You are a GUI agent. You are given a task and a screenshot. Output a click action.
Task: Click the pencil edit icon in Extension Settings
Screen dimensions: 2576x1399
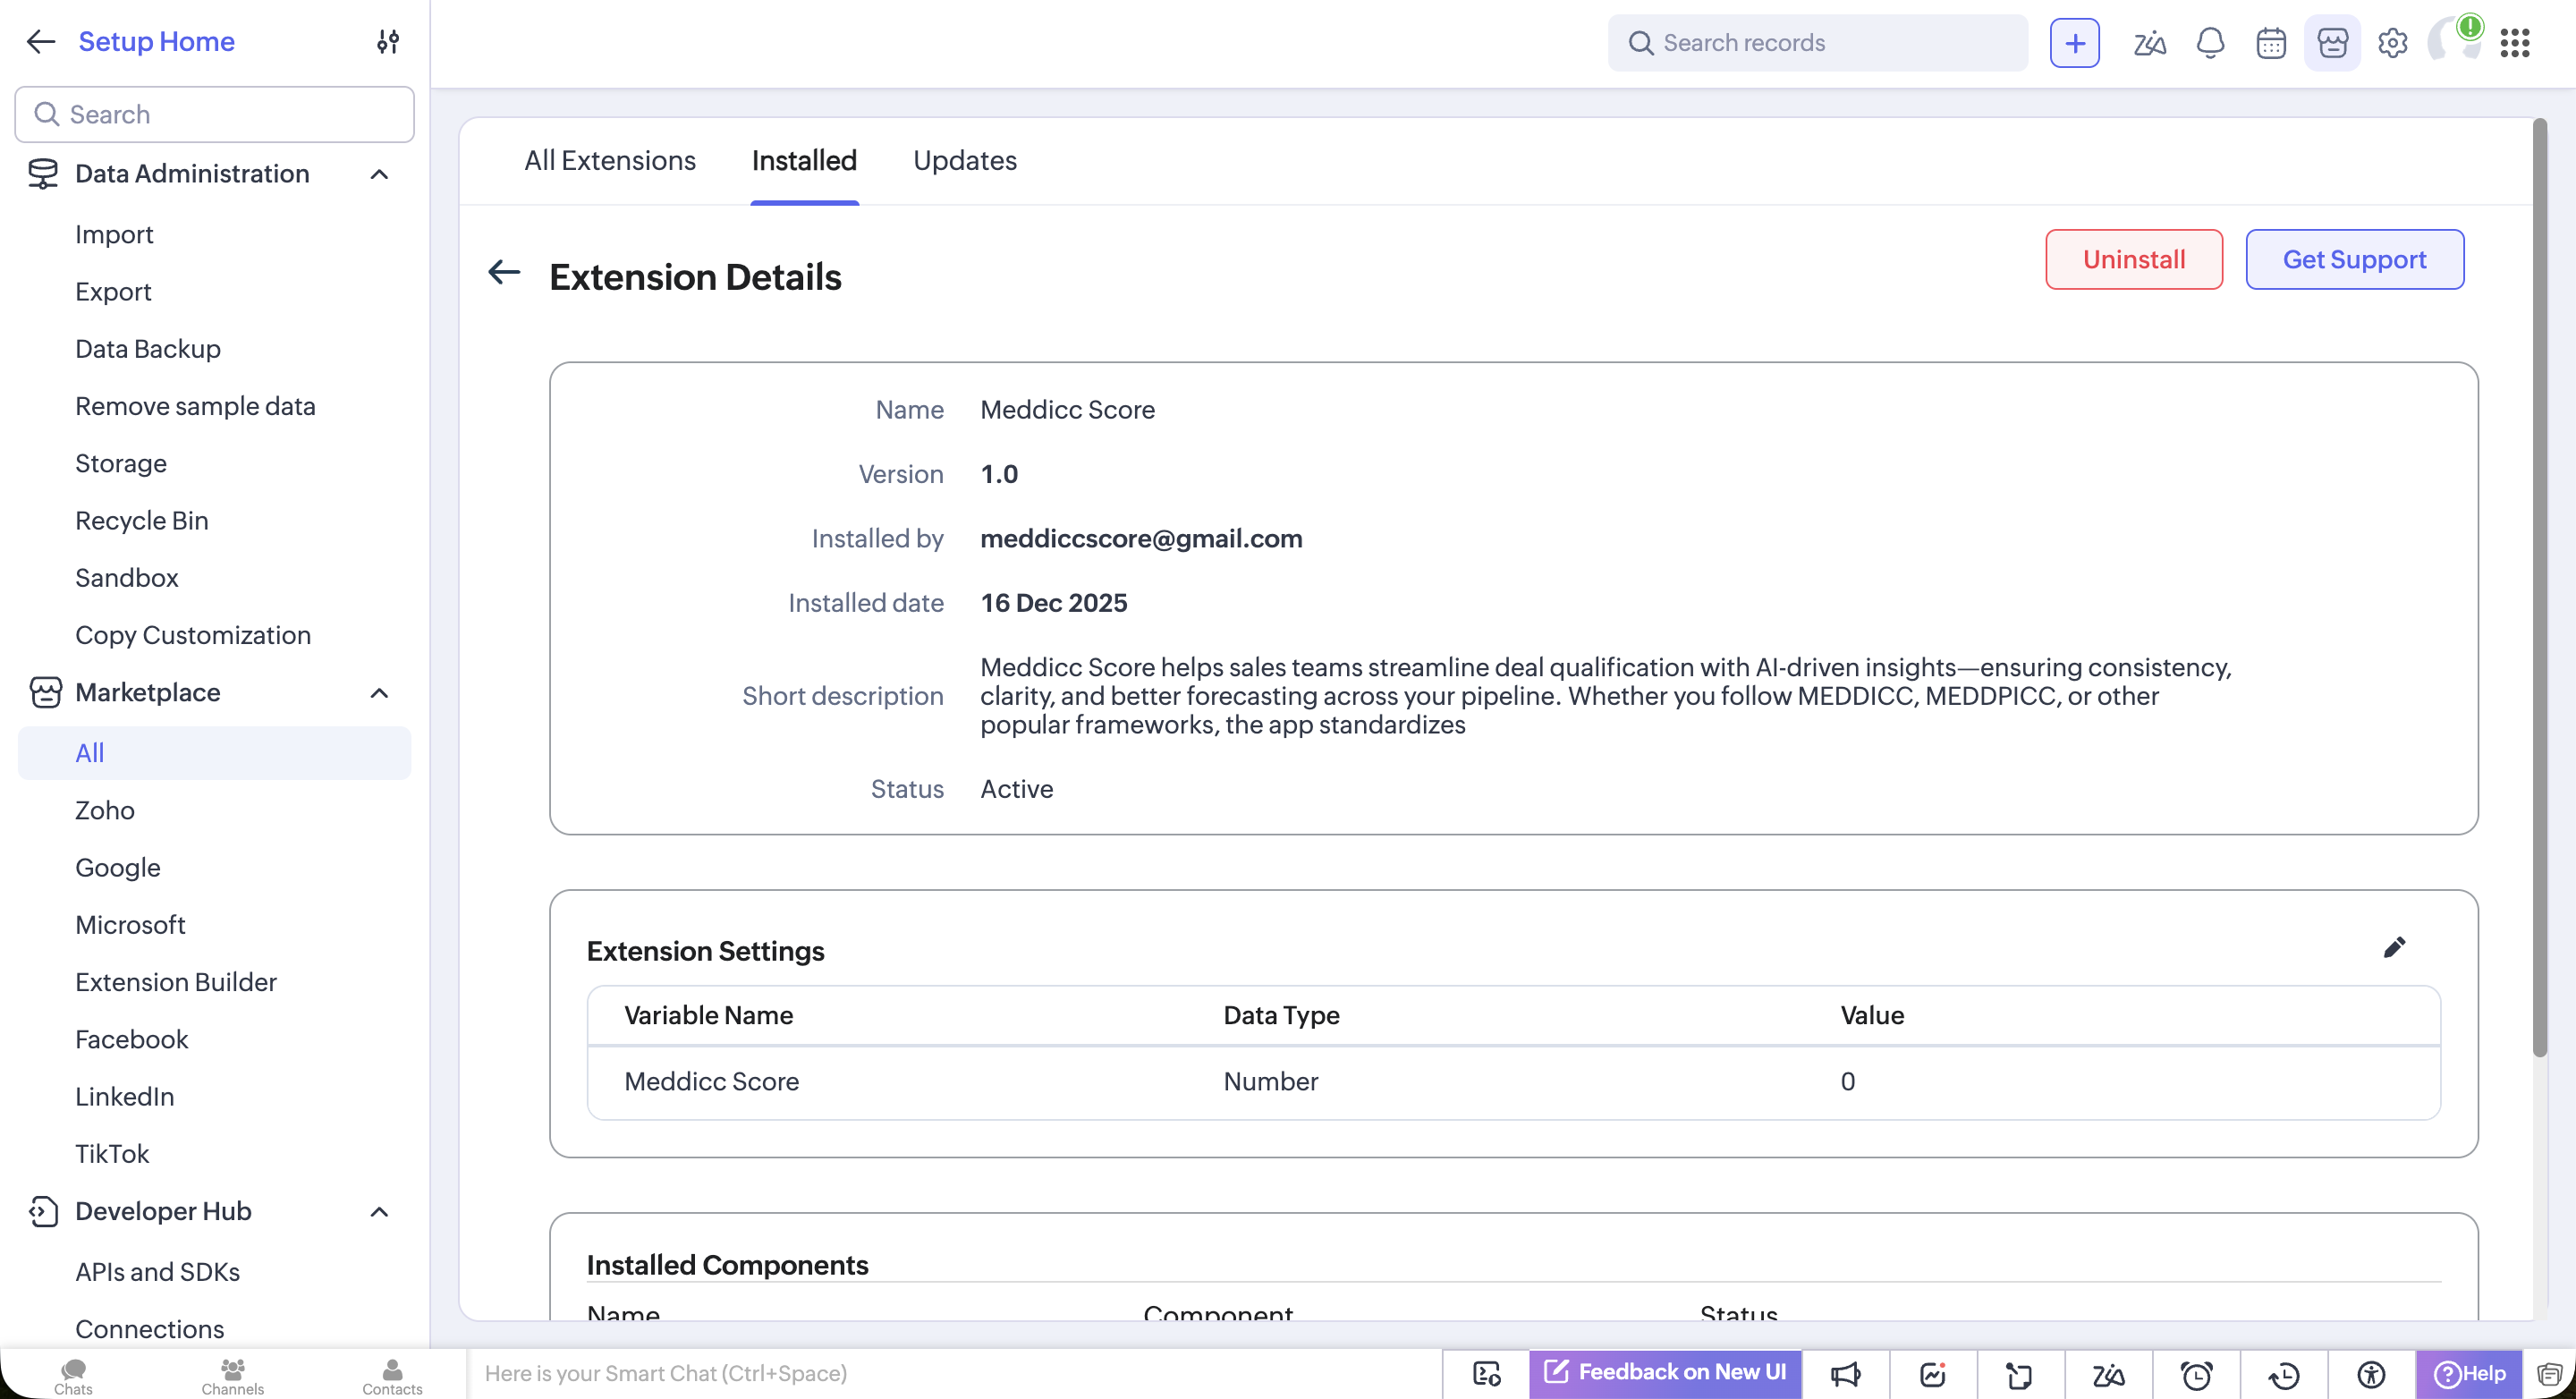point(2394,947)
